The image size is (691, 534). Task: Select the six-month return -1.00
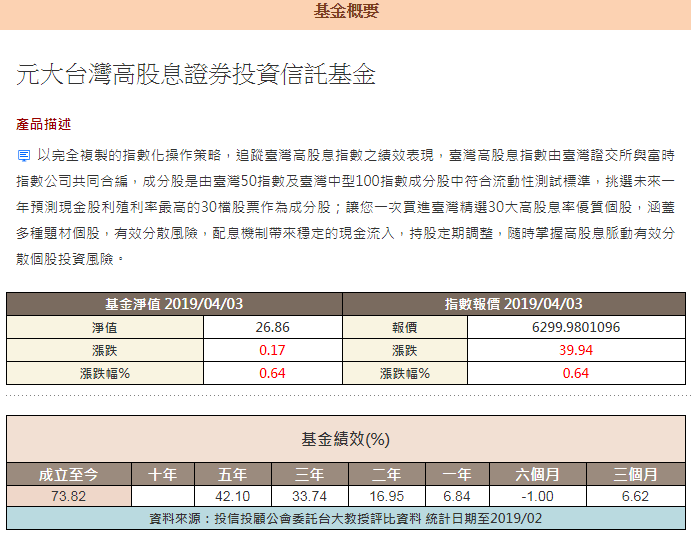(x=538, y=496)
